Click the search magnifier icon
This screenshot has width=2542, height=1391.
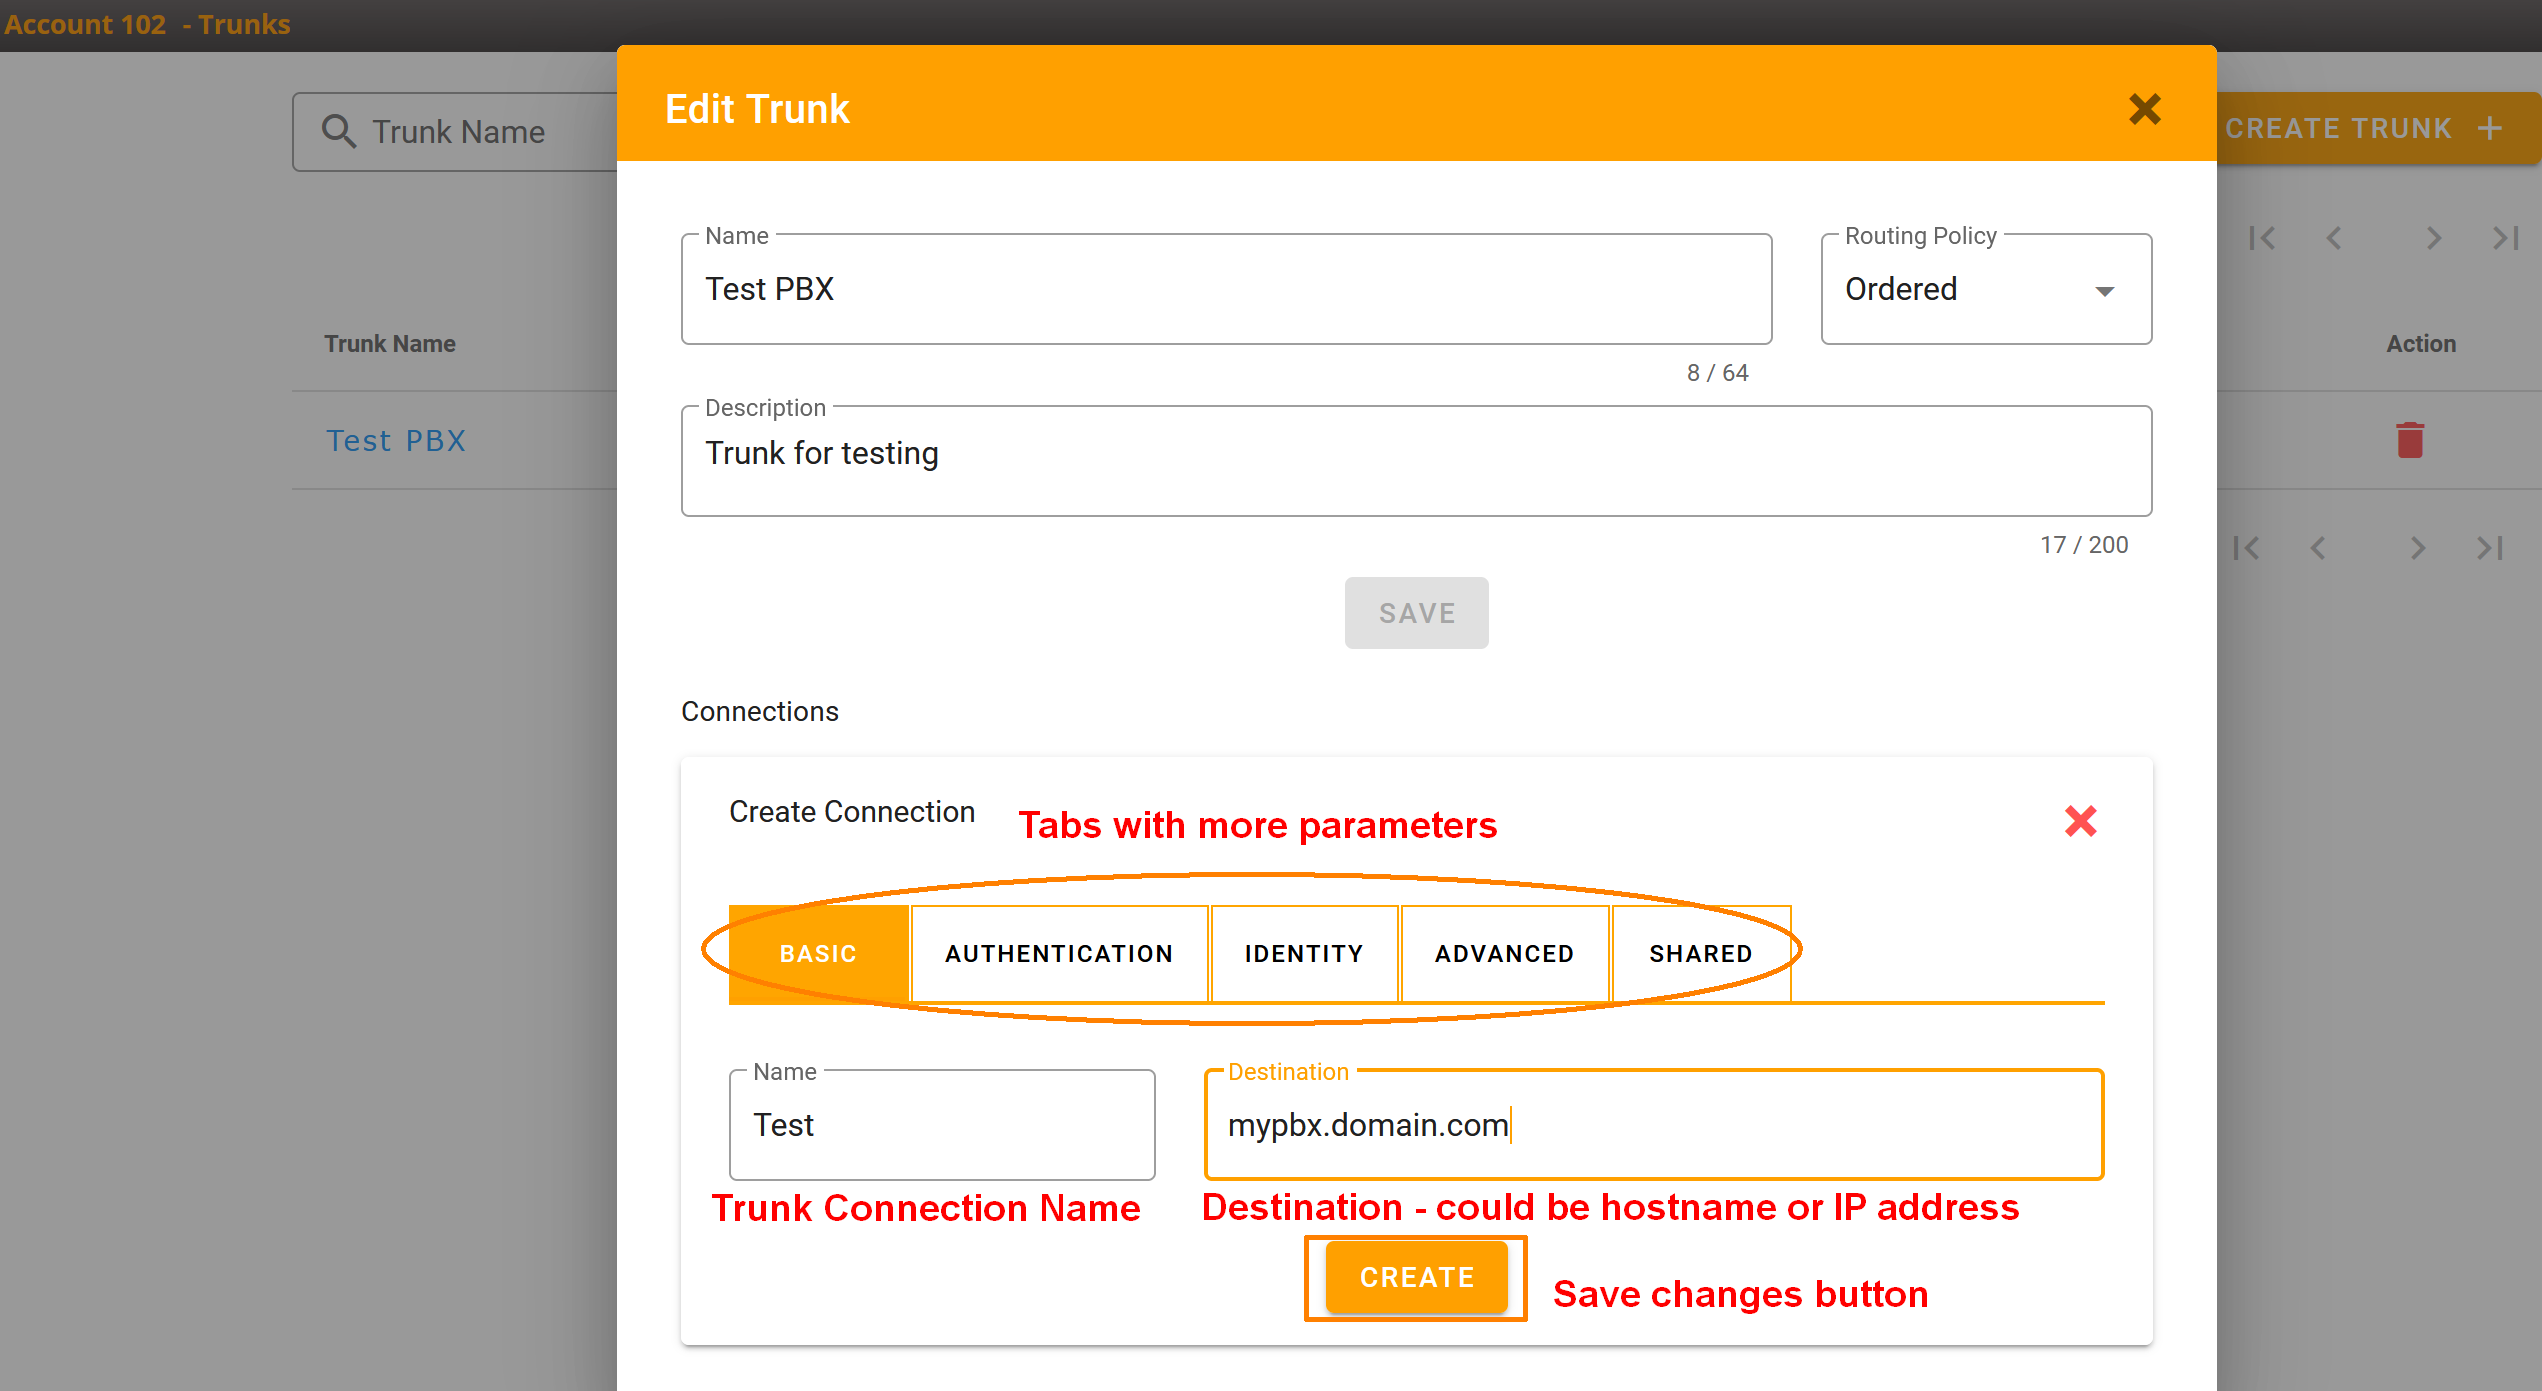(x=338, y=131)
